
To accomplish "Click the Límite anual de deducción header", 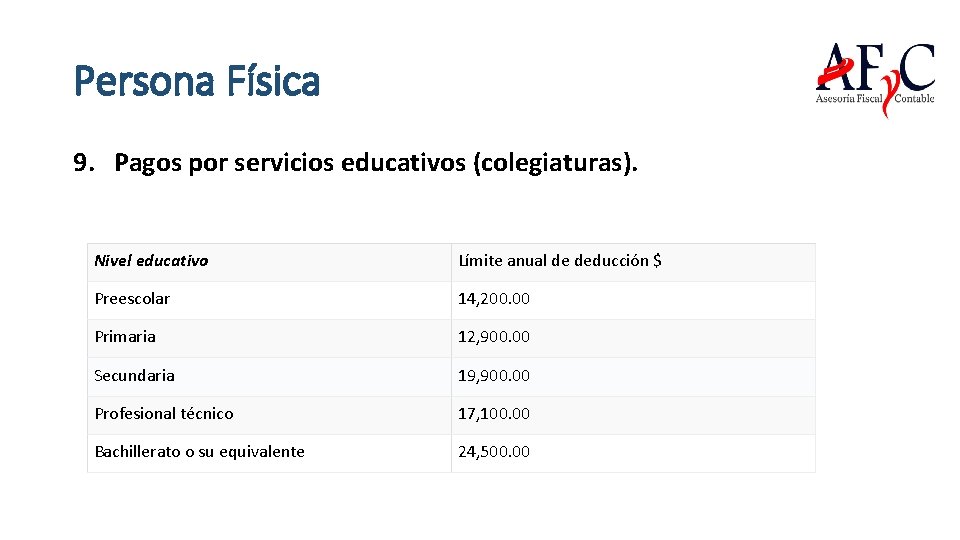I will click(560, 261).
